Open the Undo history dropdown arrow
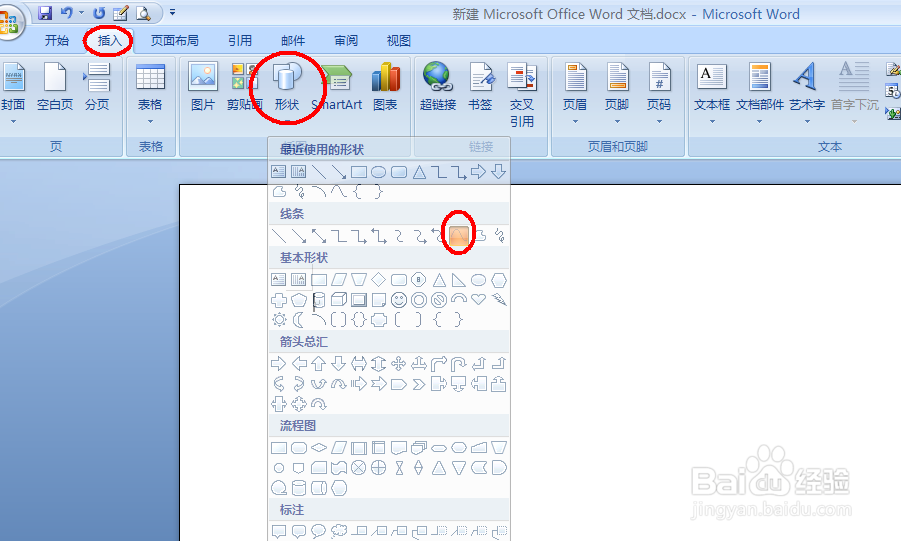This screenshot has height=541, width=901. pos(81,13)
